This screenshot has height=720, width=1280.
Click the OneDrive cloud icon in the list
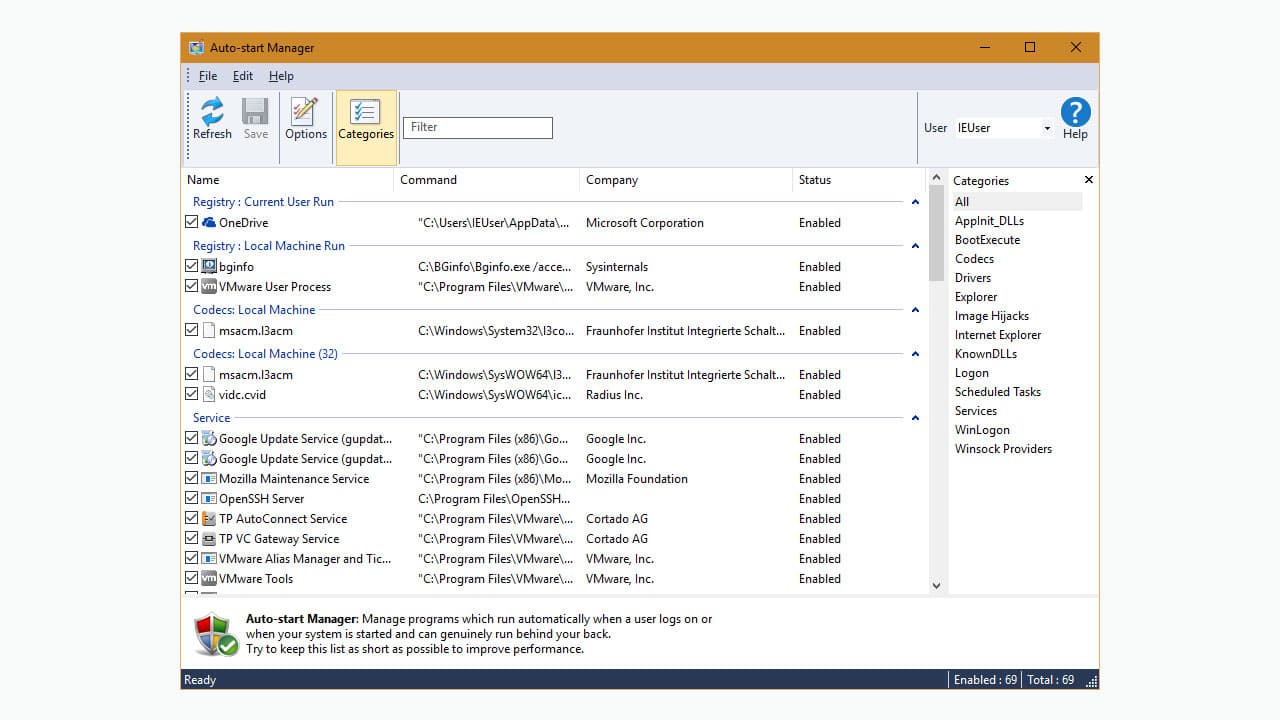tap(208, 222)
